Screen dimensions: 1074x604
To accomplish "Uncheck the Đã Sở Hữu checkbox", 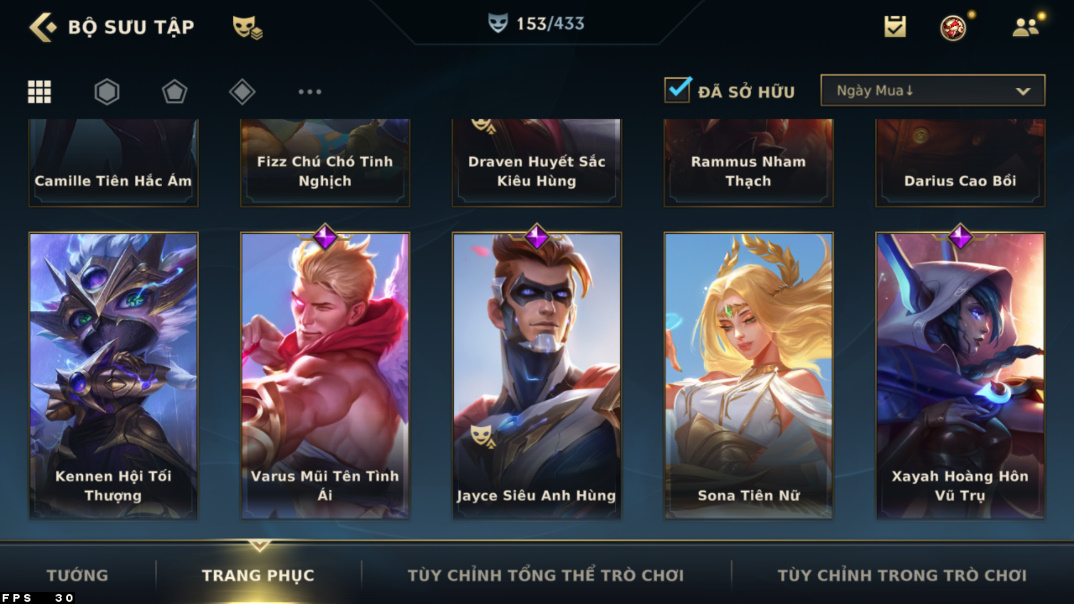I will (x=677, y=90).
